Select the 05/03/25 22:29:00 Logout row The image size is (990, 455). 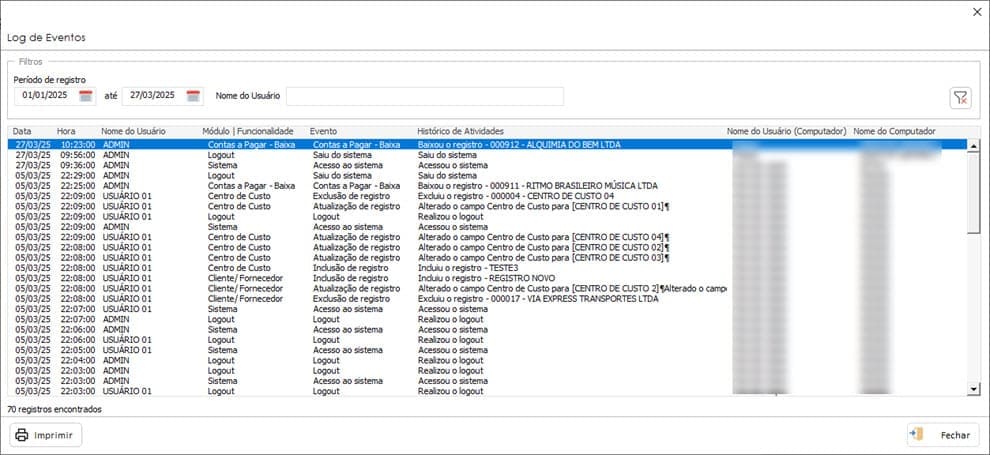point(487,175)
